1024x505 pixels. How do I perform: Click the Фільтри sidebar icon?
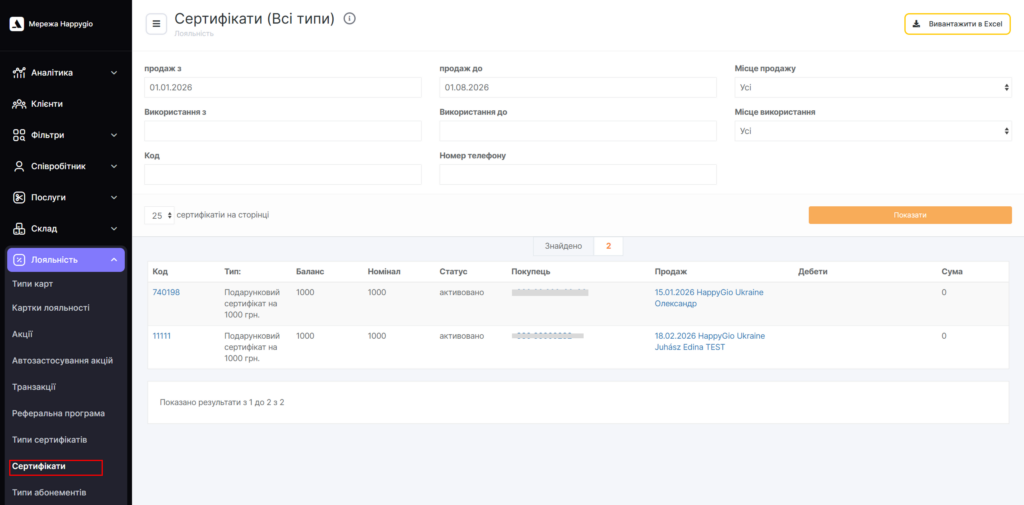[19, 135]
